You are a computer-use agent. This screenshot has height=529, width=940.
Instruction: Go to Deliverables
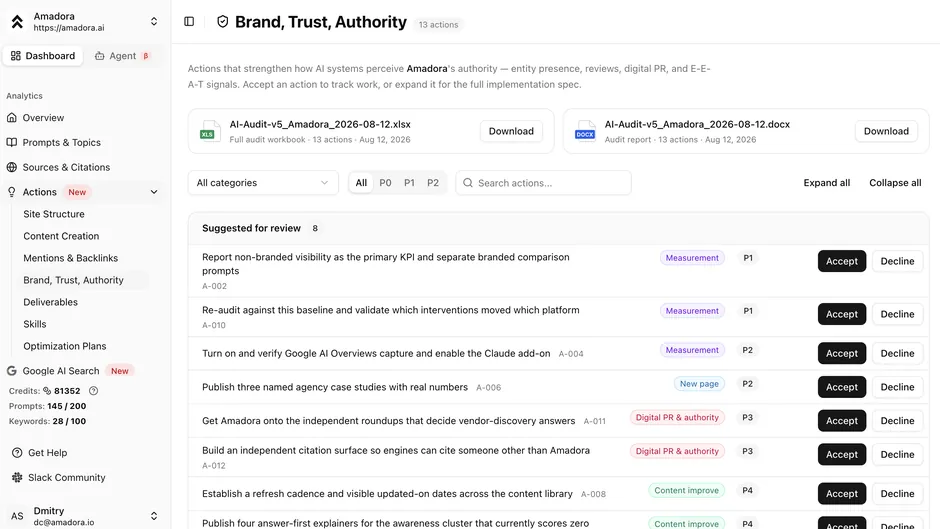[x=50, y=302]
